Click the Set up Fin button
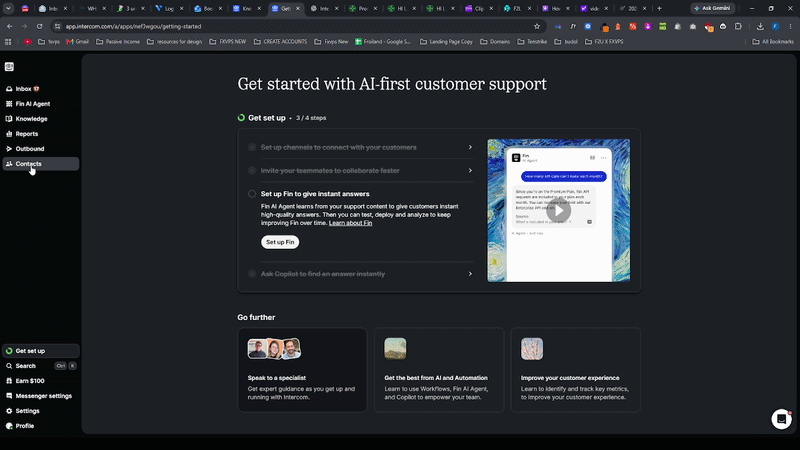 (x=280, y=242)
